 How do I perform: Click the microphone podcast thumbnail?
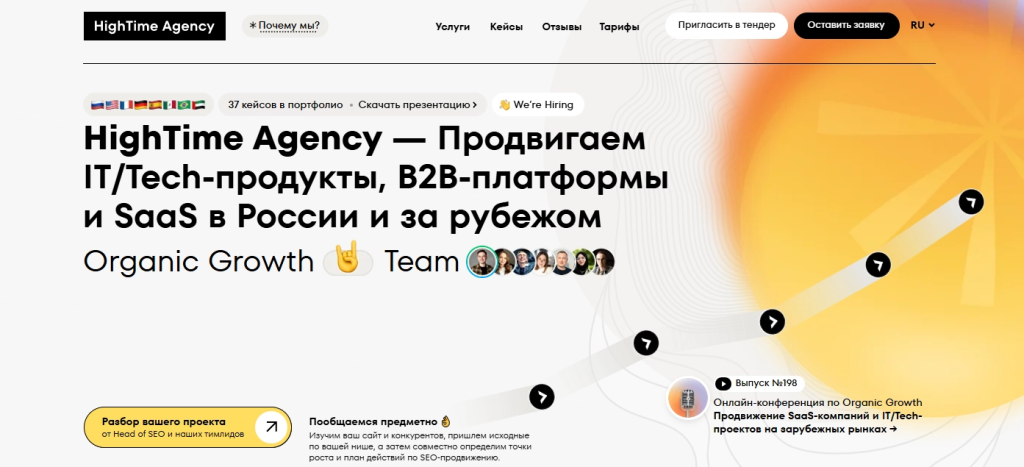click(x=688, y=398)
